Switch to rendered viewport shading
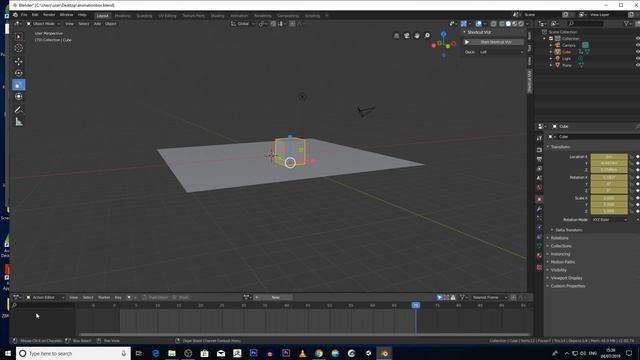640x360 pixels. coord(521,24)
